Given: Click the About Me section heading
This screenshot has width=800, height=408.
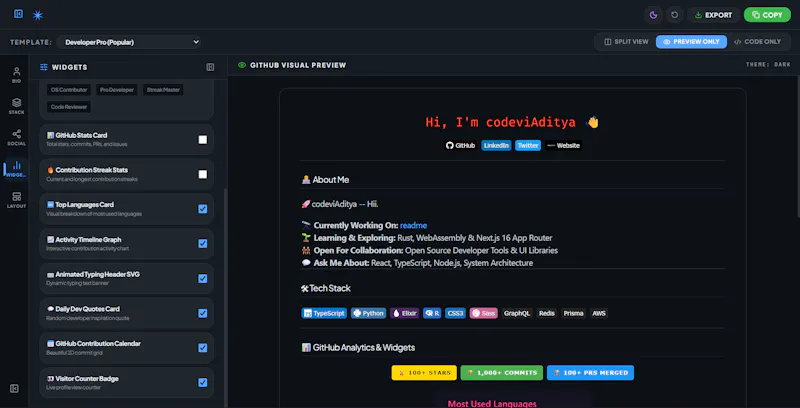Looking at the screenshot, I should pyautogui.click(x=325, y=180).
